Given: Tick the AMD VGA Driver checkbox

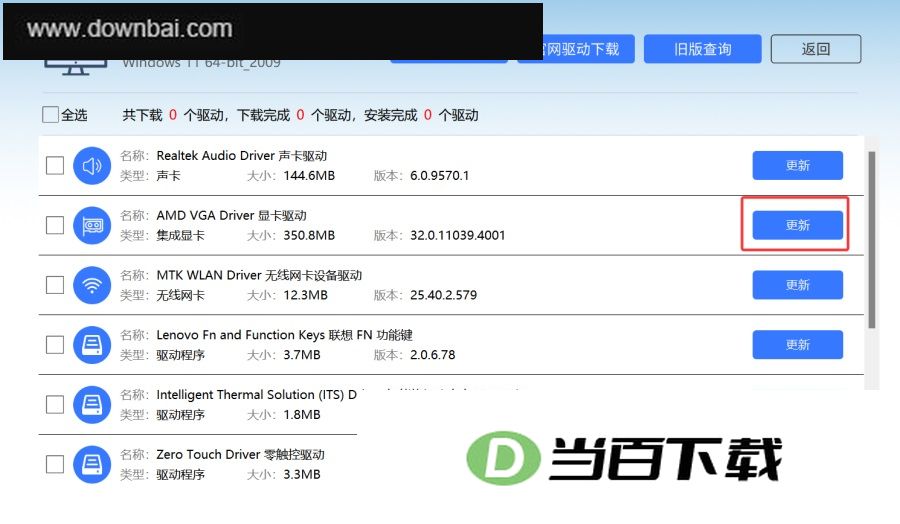Looking at the screenshot, I should 55,226.
